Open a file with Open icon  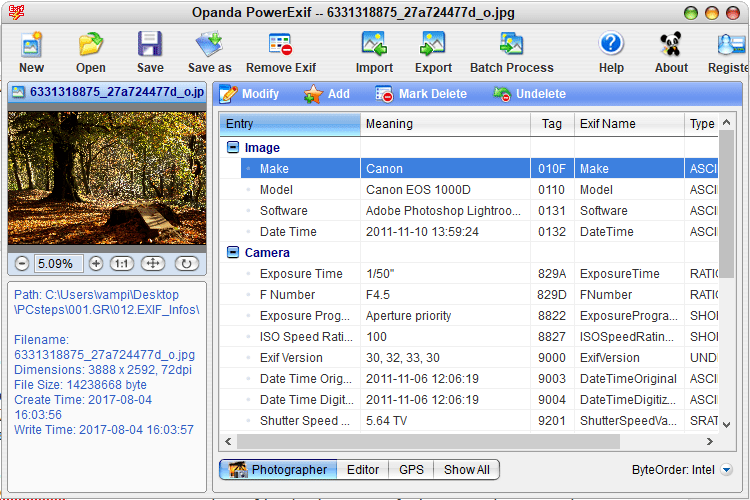coord(90,44)
